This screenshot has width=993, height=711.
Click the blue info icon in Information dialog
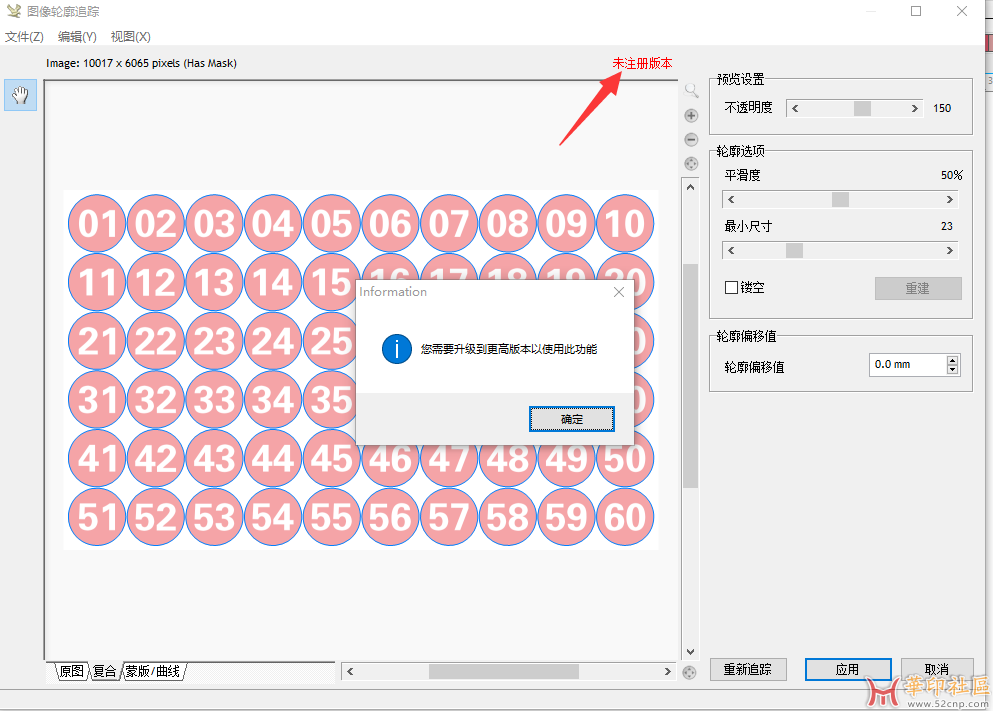pos(397,349)
